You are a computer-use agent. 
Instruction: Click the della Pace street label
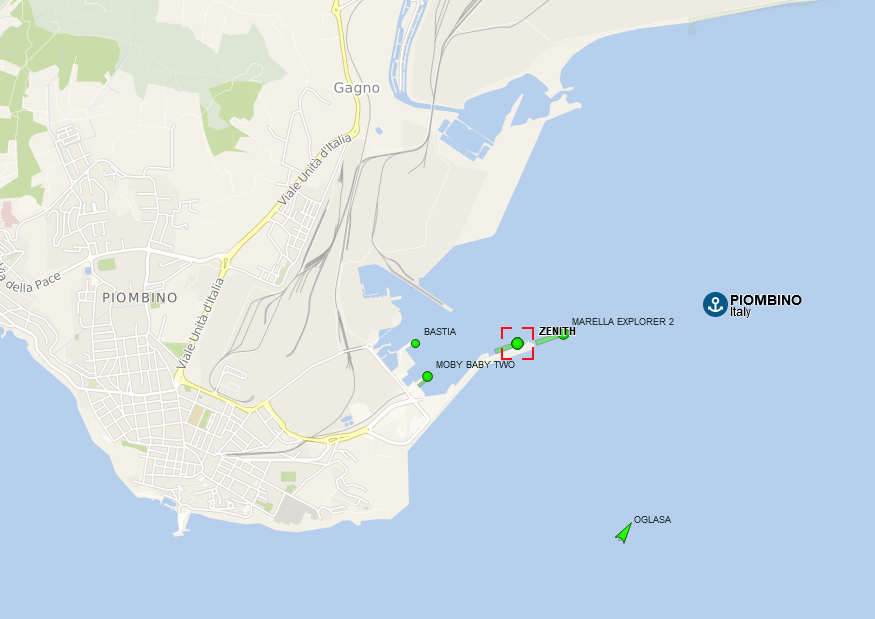coord(31,280)
